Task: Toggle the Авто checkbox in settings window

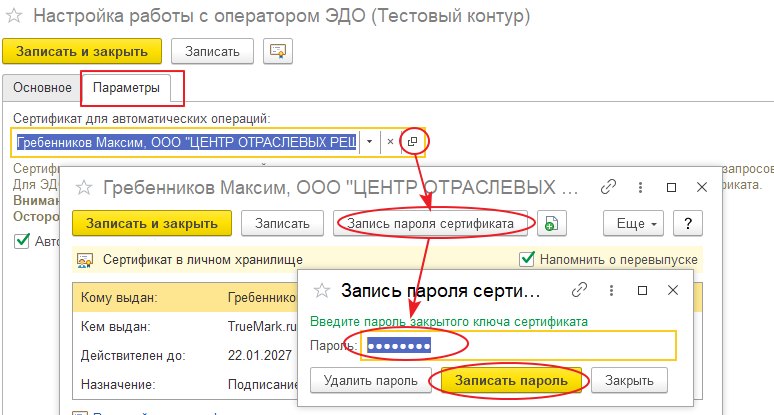Action: click(21, 241)
